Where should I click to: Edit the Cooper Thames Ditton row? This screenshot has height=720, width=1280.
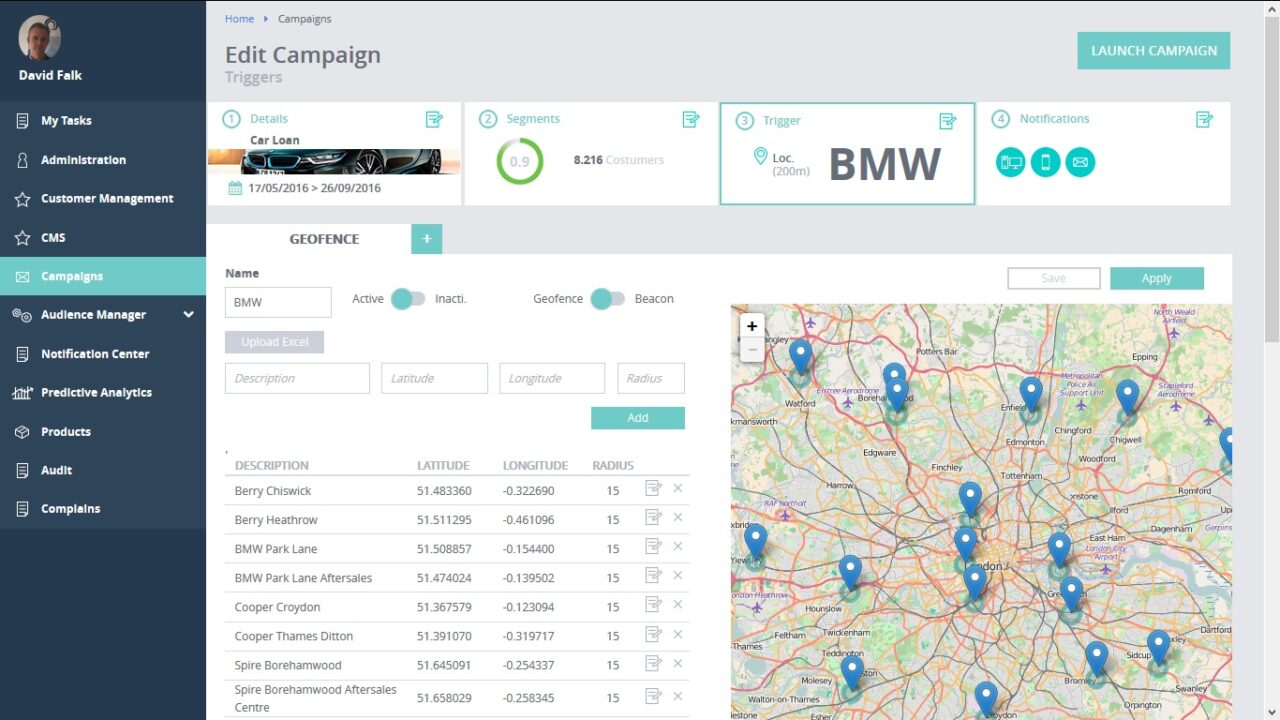[654, 634]
